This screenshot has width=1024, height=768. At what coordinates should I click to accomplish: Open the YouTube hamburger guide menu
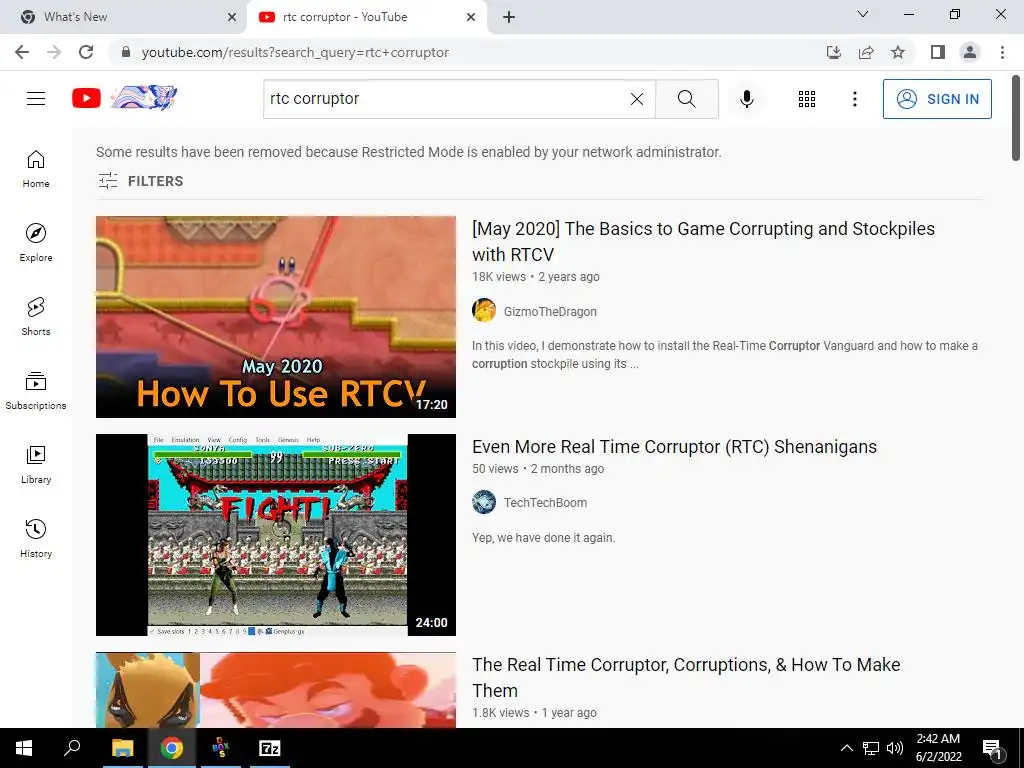(36, 99)
